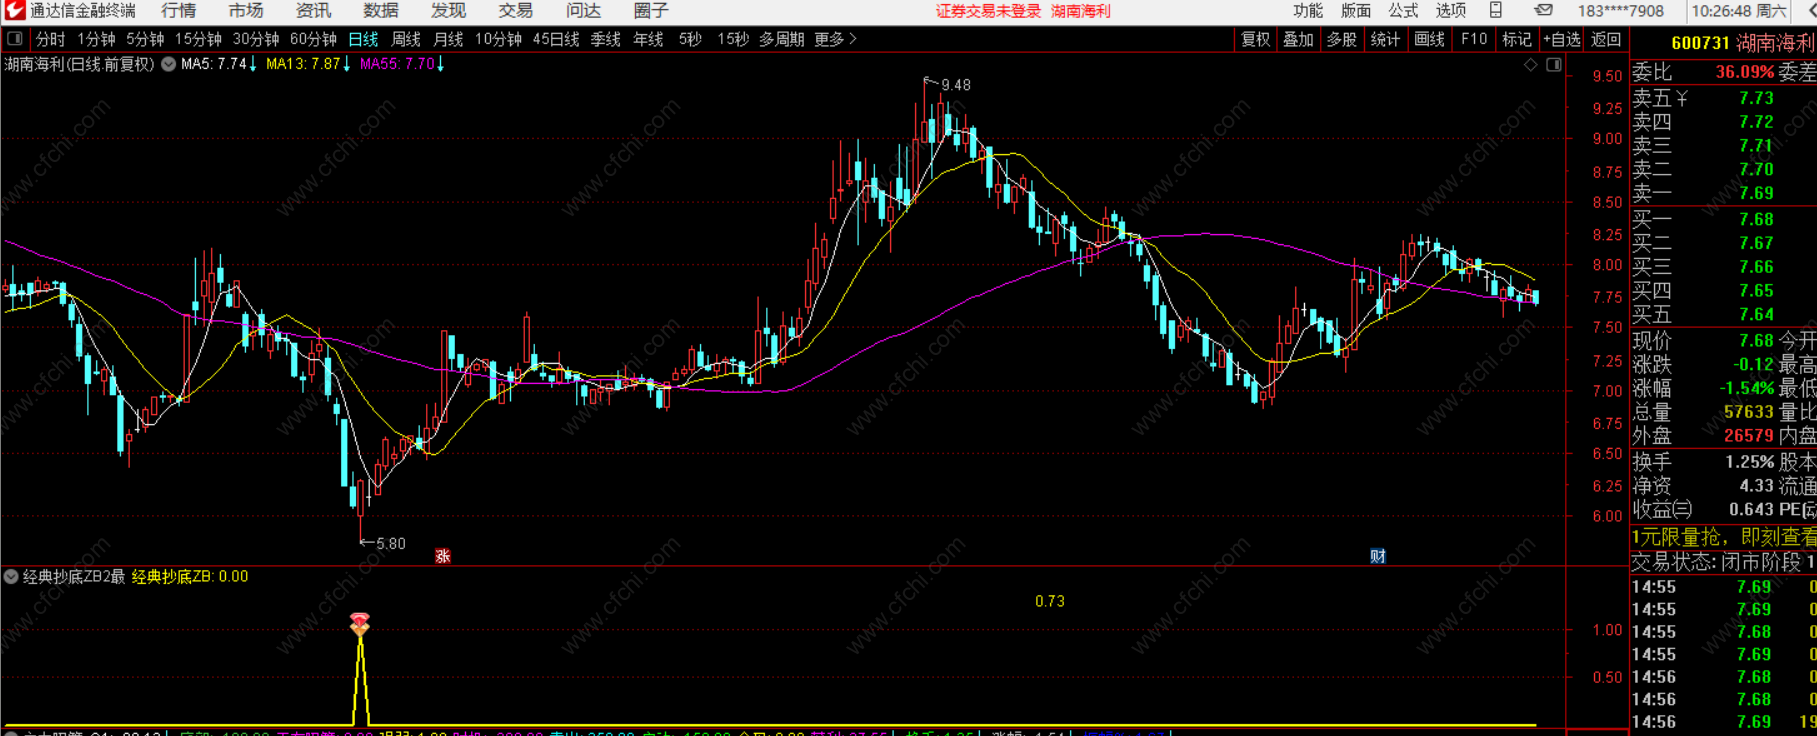The image size is (1817, 736).
Task: Select the 日线 daily tab
Action: 363,39
